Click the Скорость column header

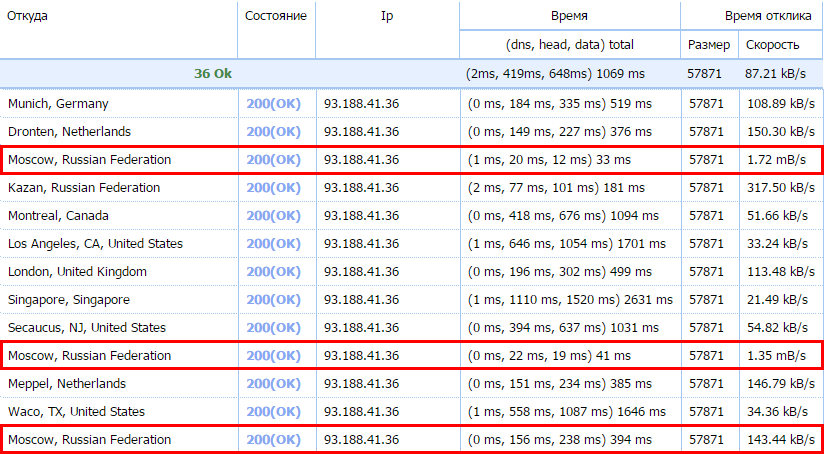pyautogui.click(x=772, y=45)
